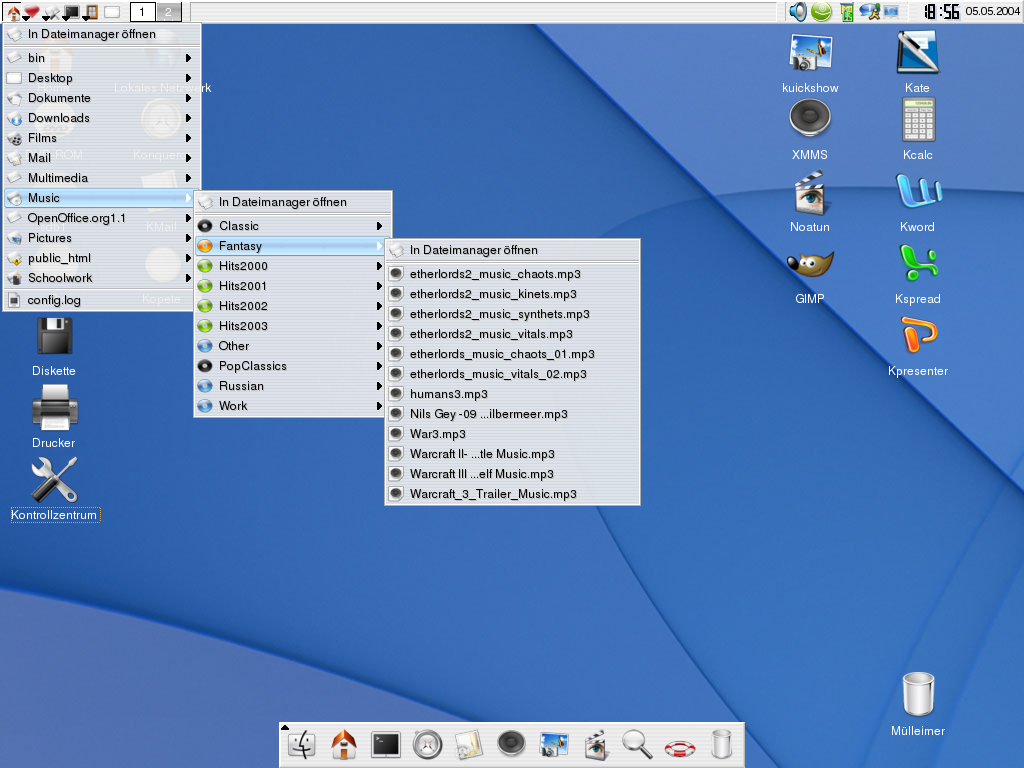This screenshot has width=1024, height=768.
Task: Open the trash can in the dock
Action: [x=721, y=744]
